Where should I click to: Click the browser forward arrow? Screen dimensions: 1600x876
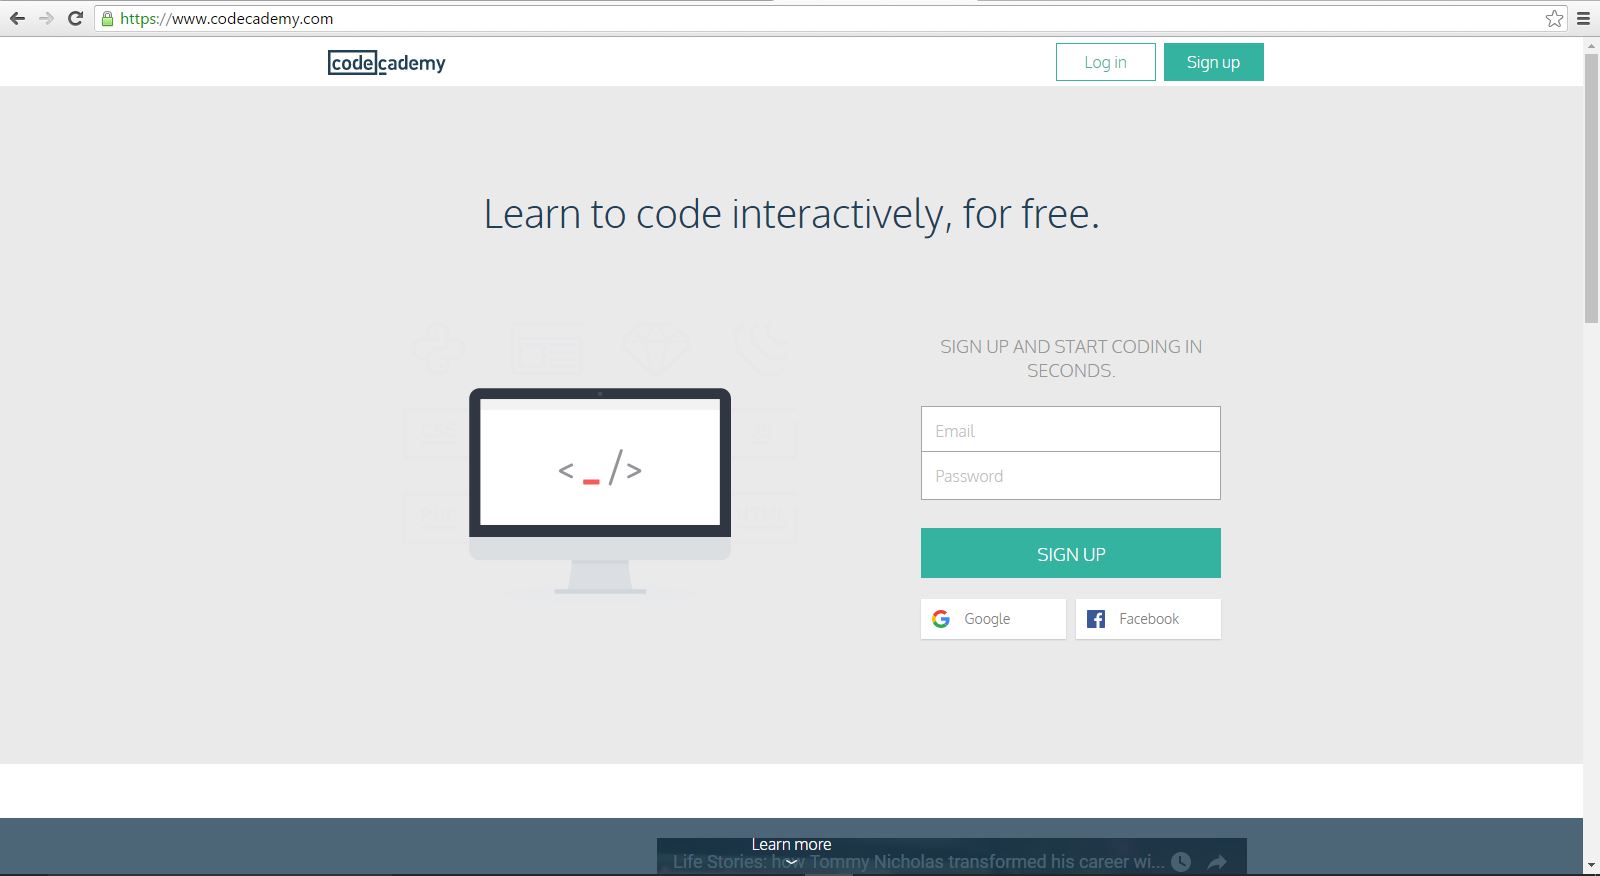46,18
